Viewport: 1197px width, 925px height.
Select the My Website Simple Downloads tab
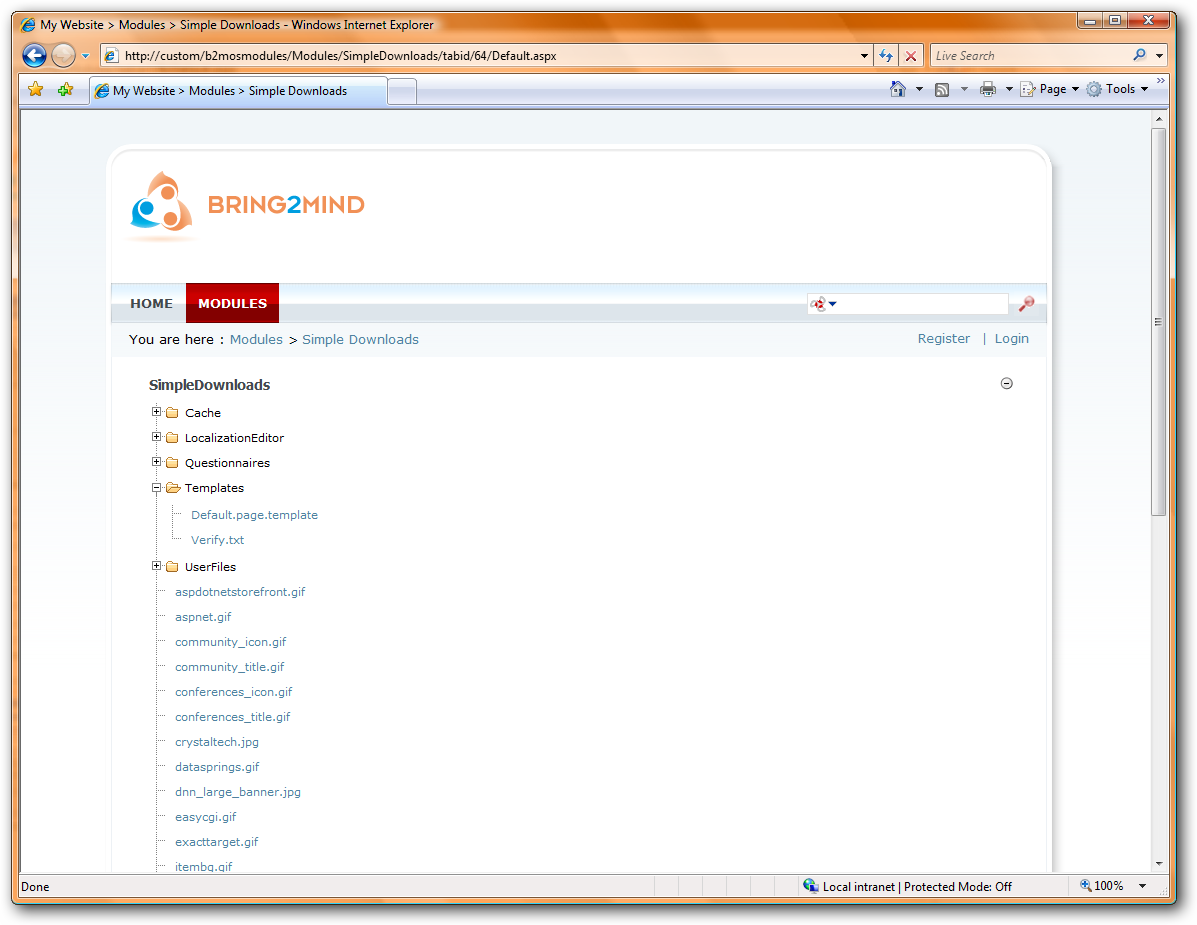pyautogui.click(x=238, y=91)
